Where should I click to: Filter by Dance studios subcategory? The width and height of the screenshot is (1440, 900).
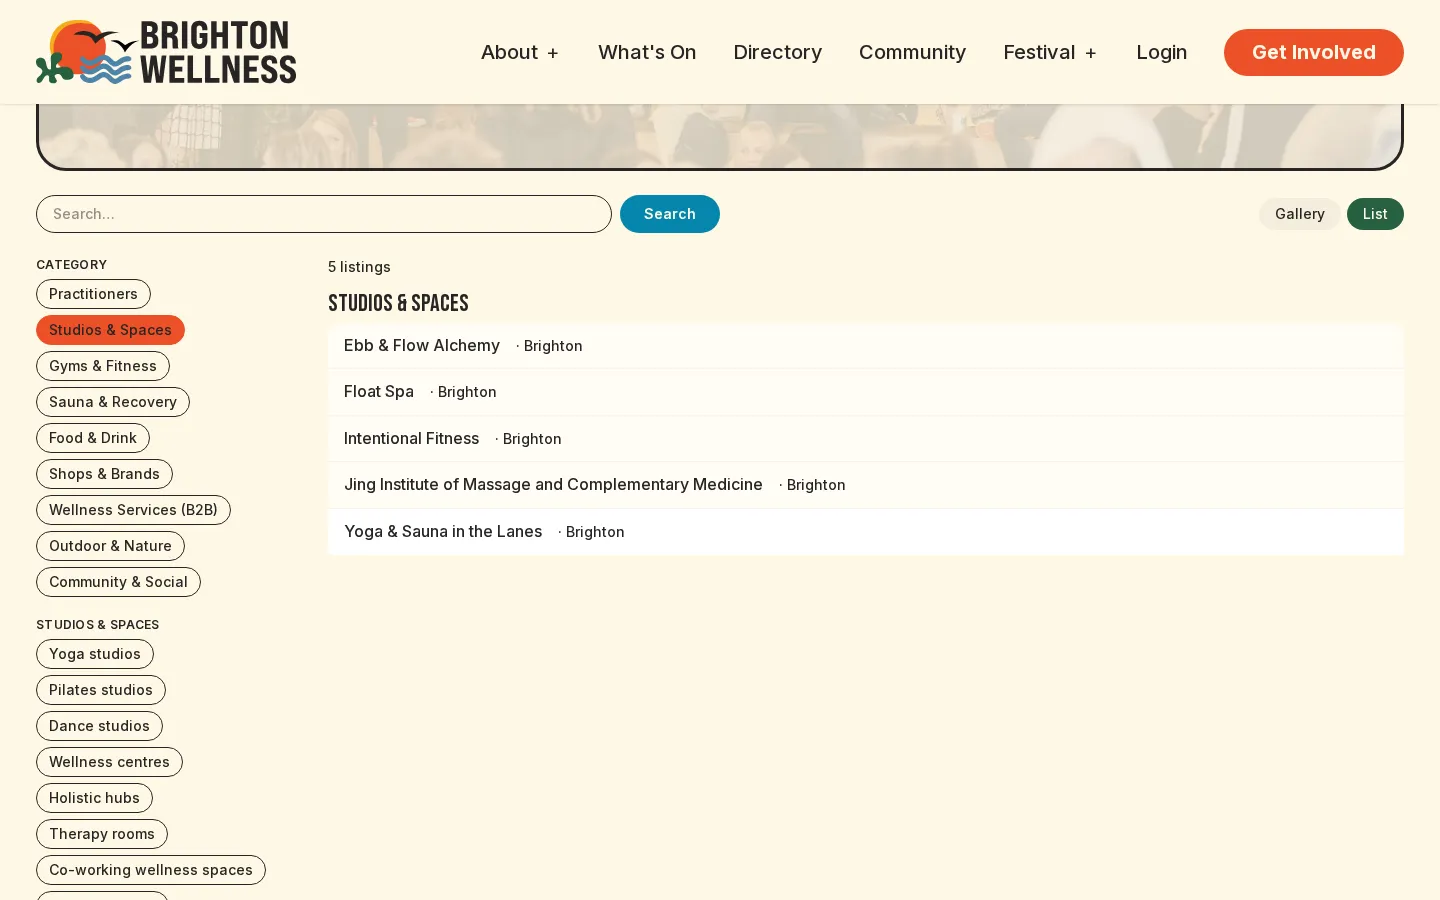[99, 726]
